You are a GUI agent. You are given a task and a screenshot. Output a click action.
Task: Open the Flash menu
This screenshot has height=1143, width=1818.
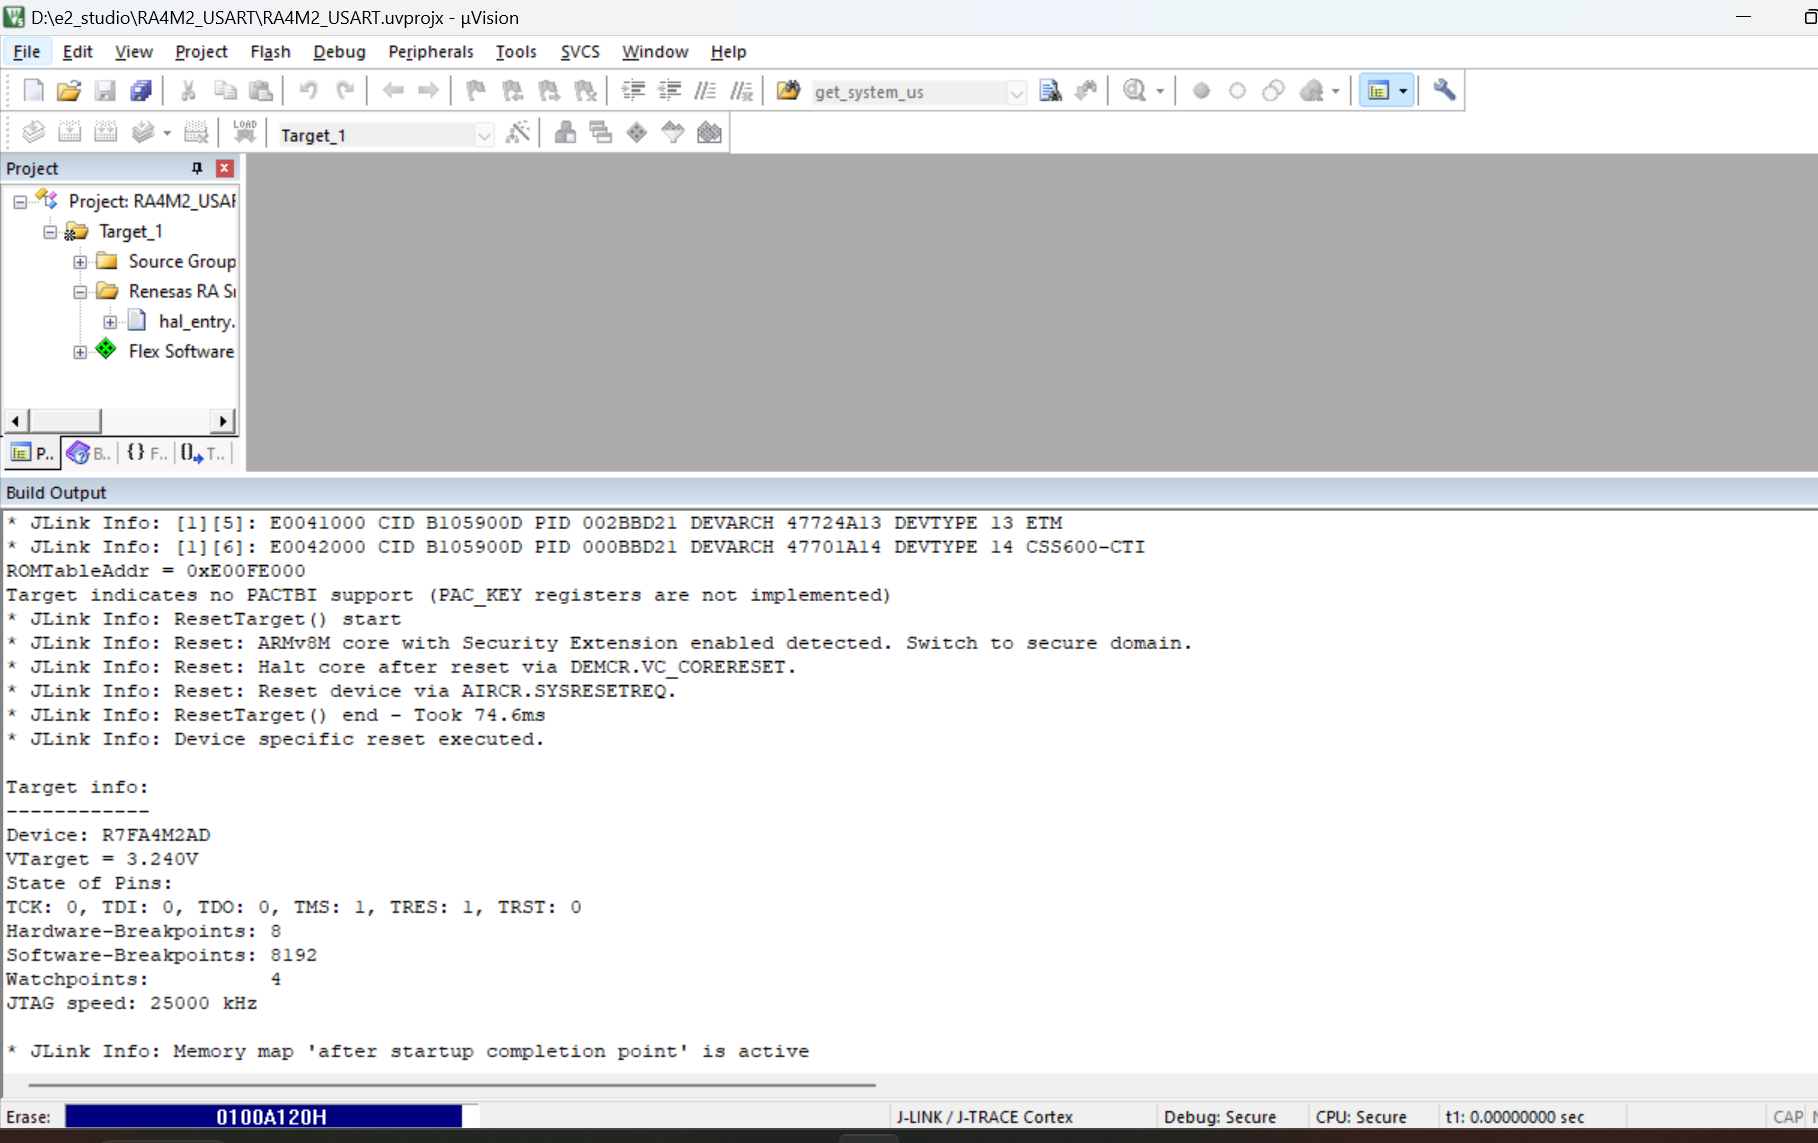pos(270,52)
